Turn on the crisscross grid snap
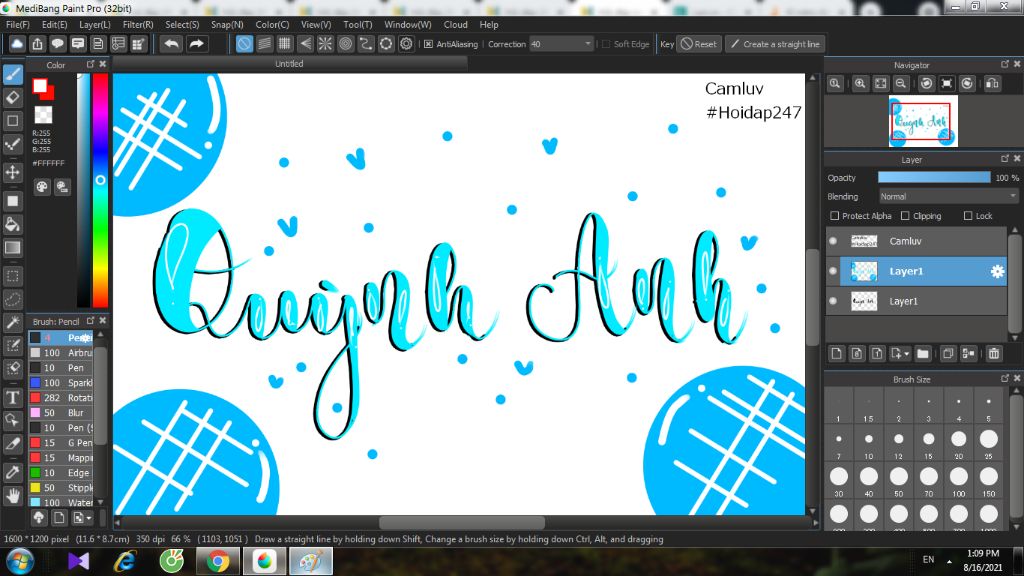The height and width of the screenshot is (576, 1024). click(285, 44)
